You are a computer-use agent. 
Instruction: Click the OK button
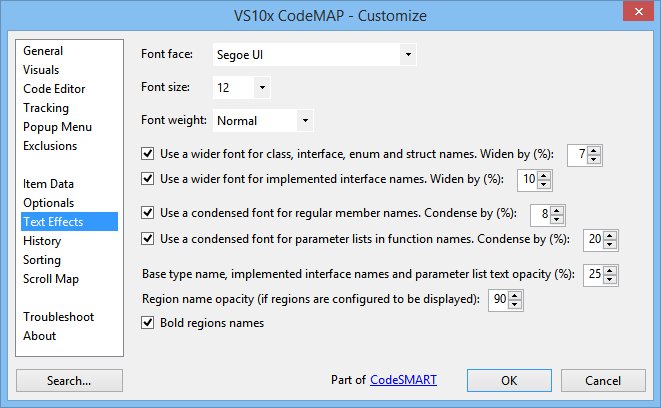pyautogui.click(x=509, y=381)
